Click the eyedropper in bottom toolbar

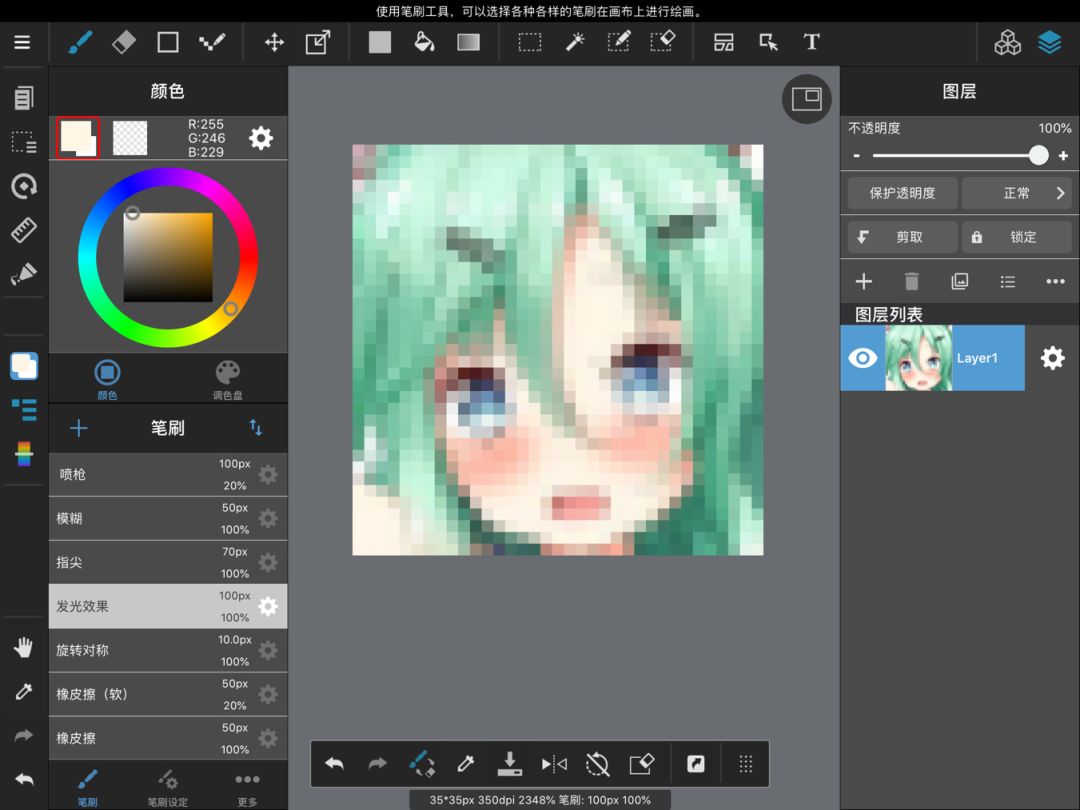tap(465, 764)
